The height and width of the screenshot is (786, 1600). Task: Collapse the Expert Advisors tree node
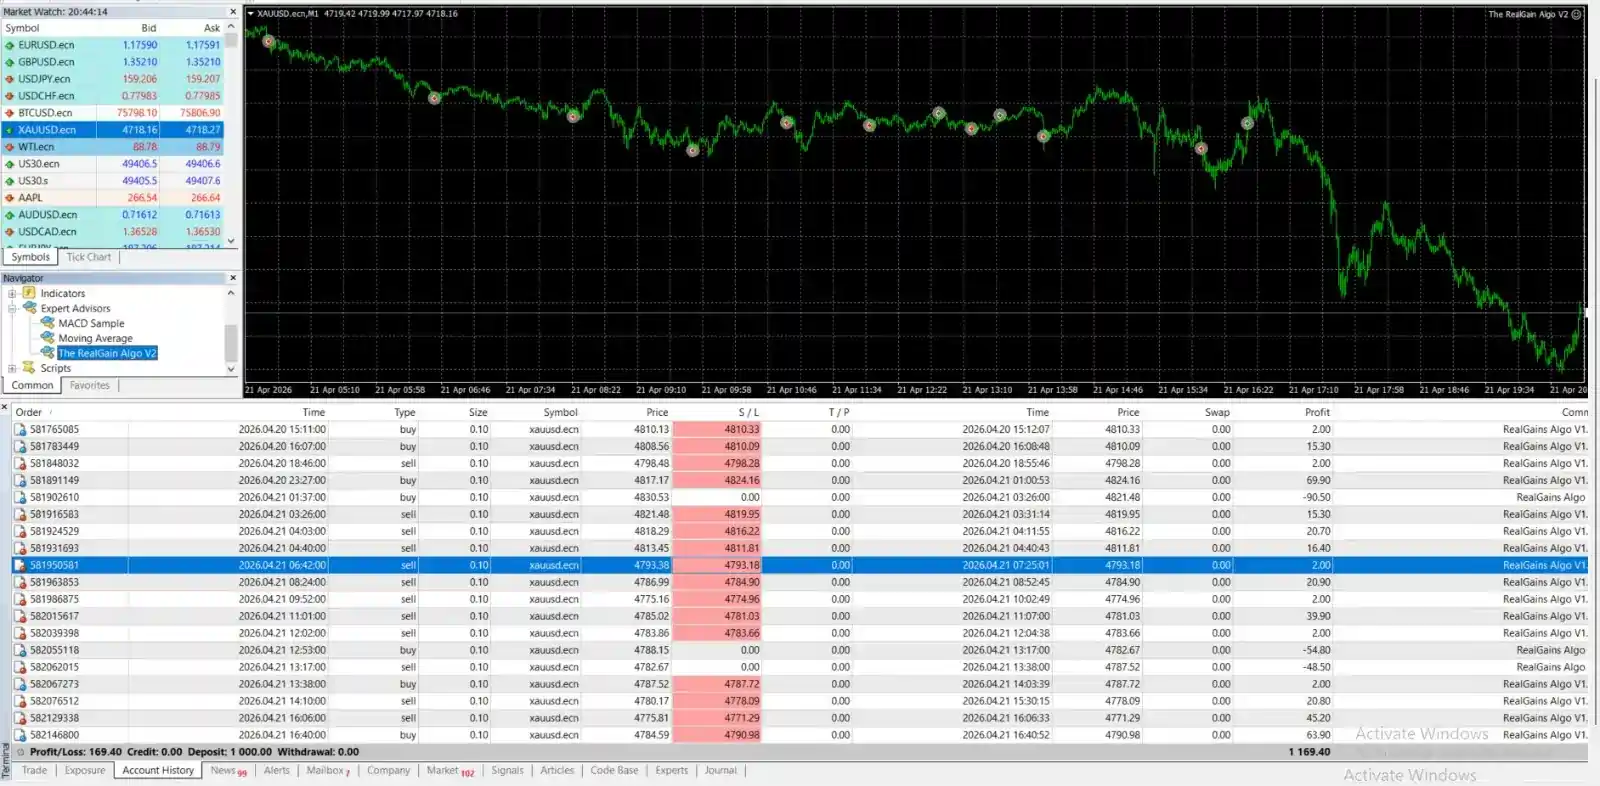click(x=12, y=308)
